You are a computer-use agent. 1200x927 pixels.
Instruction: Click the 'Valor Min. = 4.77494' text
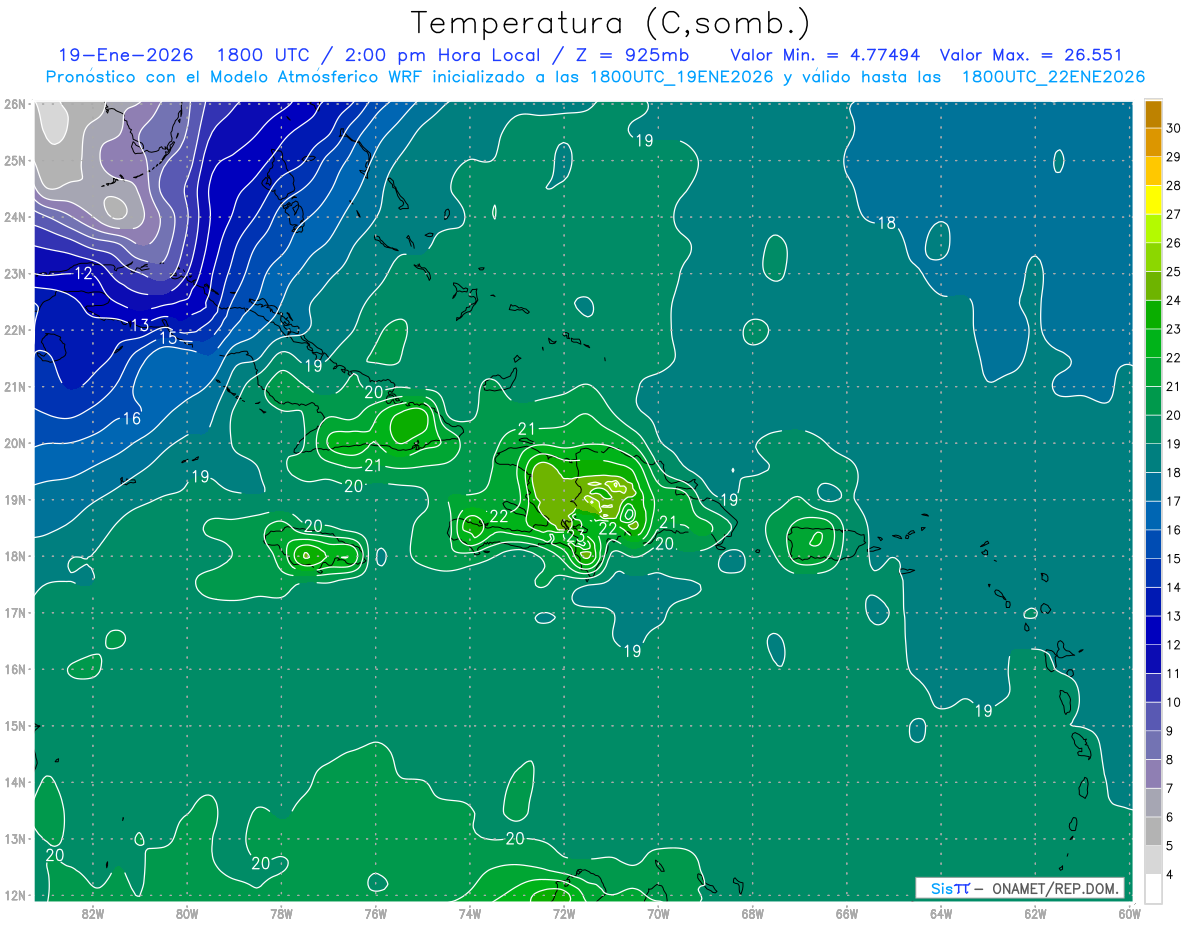coord(825,55)
